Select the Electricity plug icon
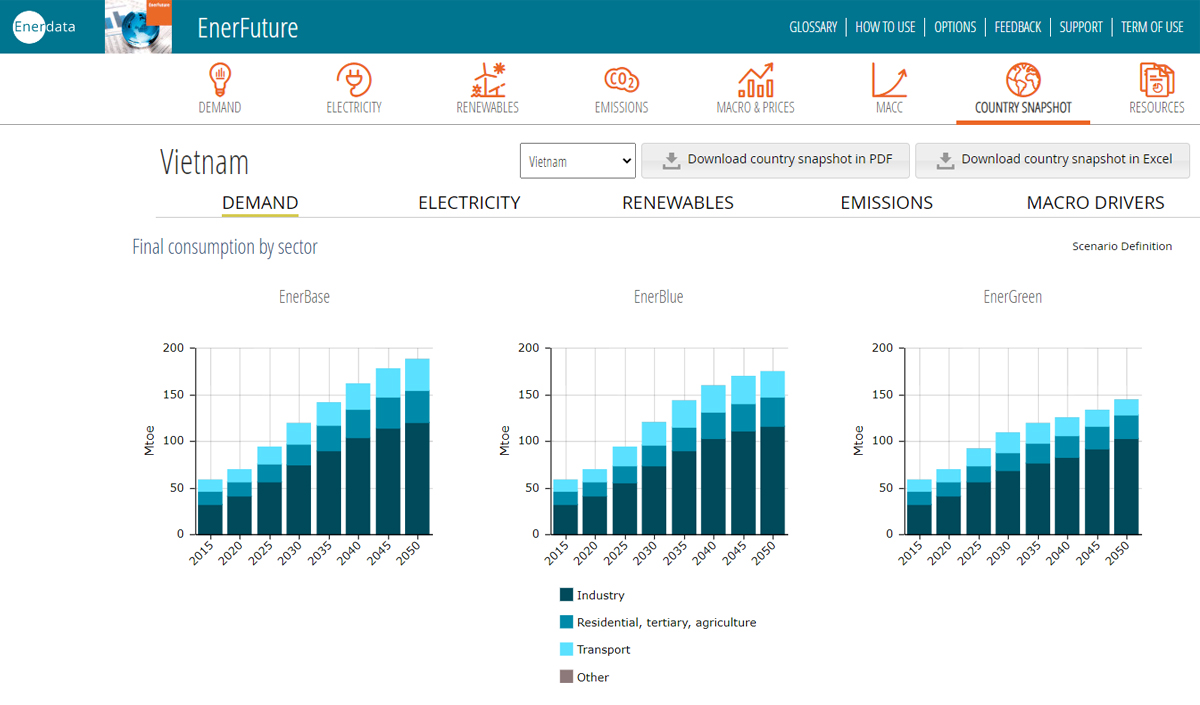This screenshot has height=705, width=1200. point(353,80)
